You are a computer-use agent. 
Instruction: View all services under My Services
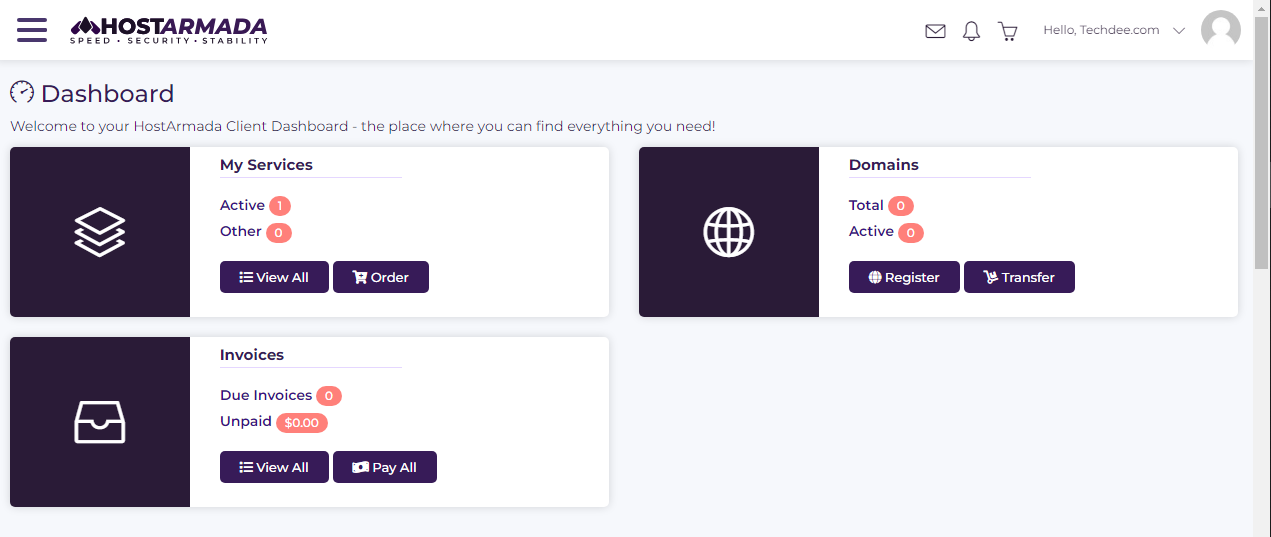point(274,277)
